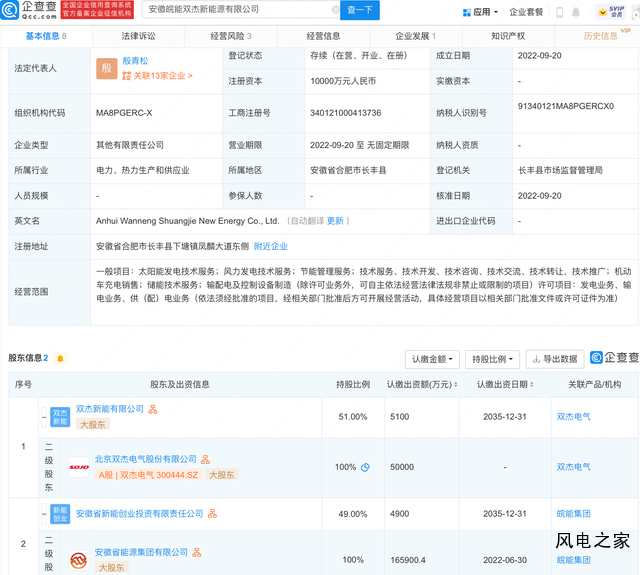Click the 安徽省能源集团 logo thumbnail

[x=79, y=560]
